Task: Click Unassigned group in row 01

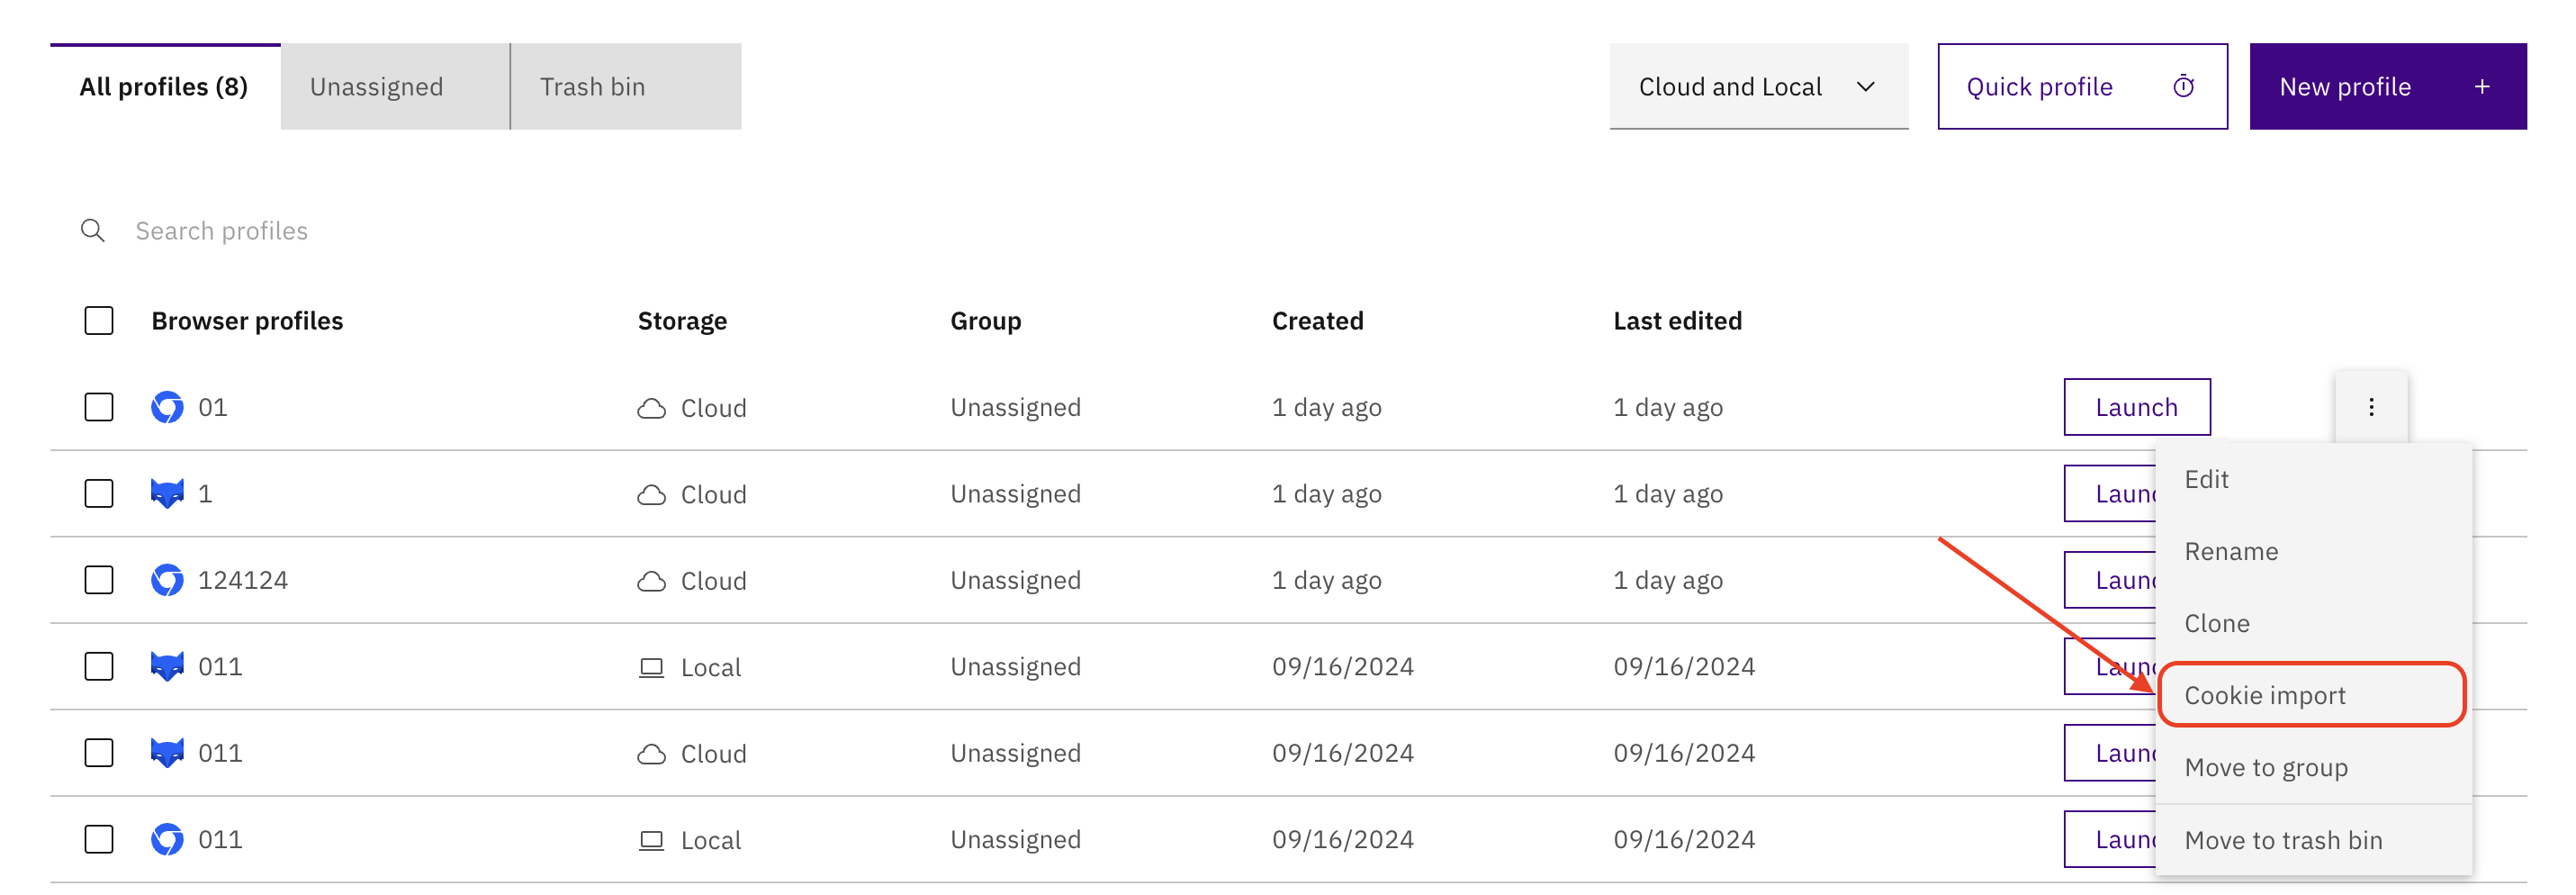Action: pyautogui.click(x=1015, y=407)
